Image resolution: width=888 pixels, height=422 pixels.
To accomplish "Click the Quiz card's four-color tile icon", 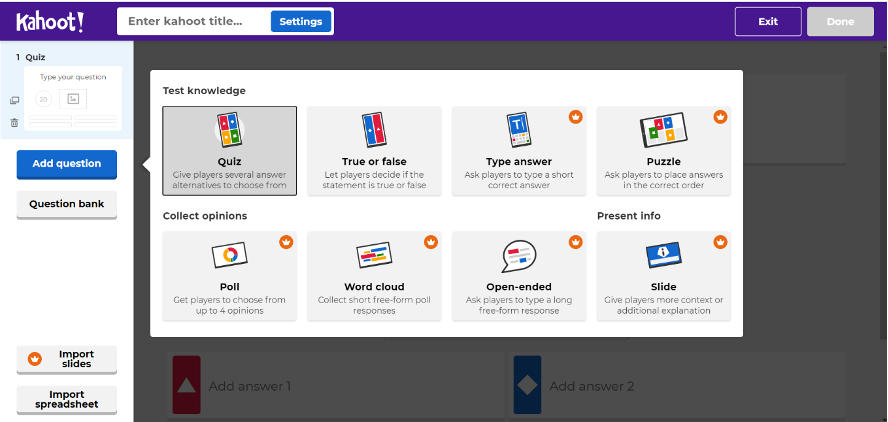I will (x=229, y=130).
